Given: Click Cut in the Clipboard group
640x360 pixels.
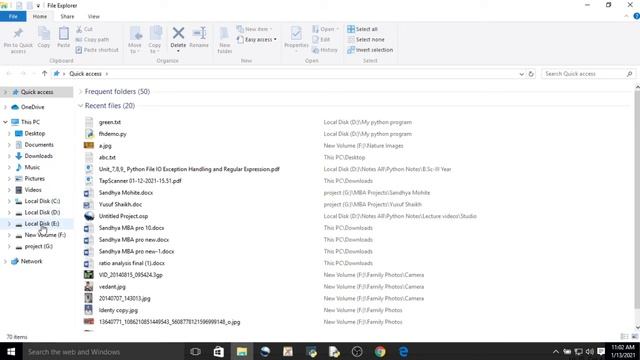Looking at the screenshot, I should pos(84,29).
